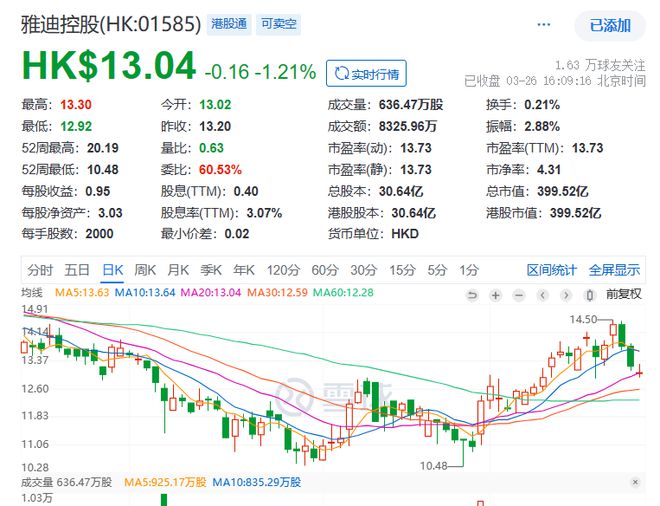Click the volume MA5:925.17万股 label
Screen dimensions: 660x506
pos(165,482)
